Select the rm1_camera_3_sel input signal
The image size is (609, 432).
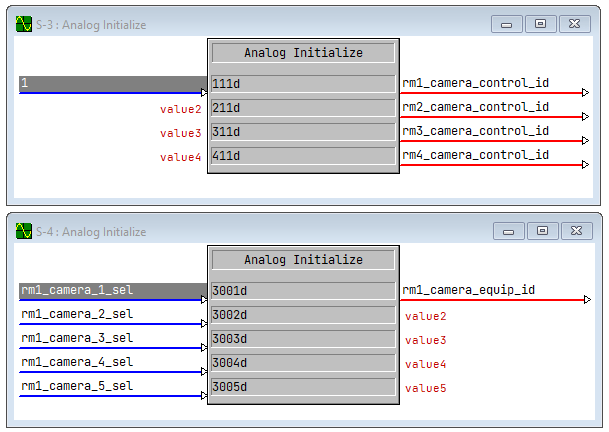point(77,338)
